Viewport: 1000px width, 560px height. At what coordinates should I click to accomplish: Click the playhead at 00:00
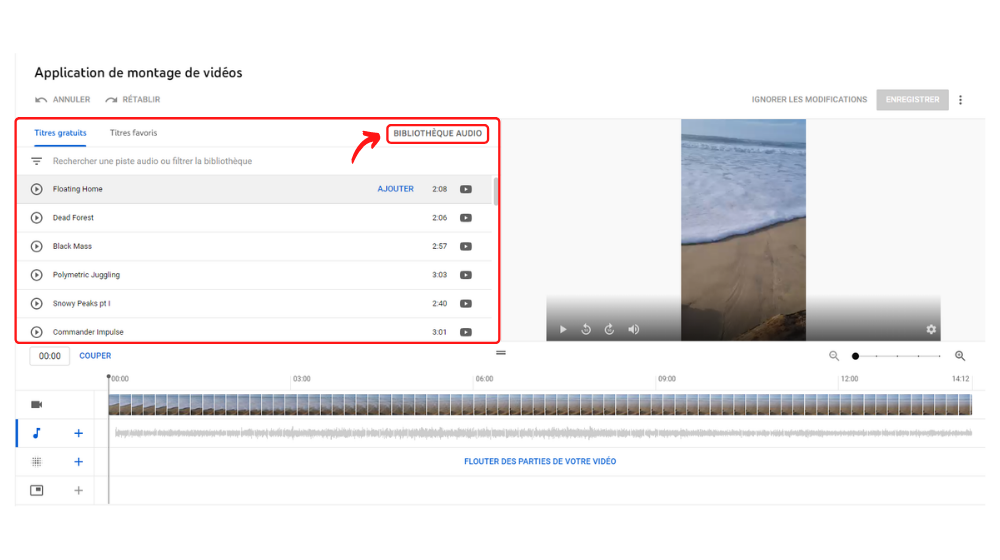(x=108, y=377)
